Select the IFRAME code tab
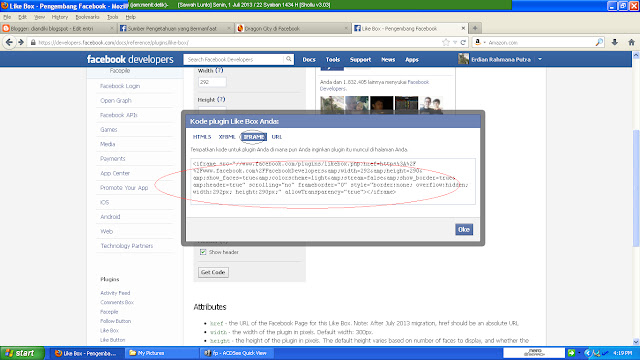Image resolution: width=640 pixels, height=360 pixels. coord(253,137)
